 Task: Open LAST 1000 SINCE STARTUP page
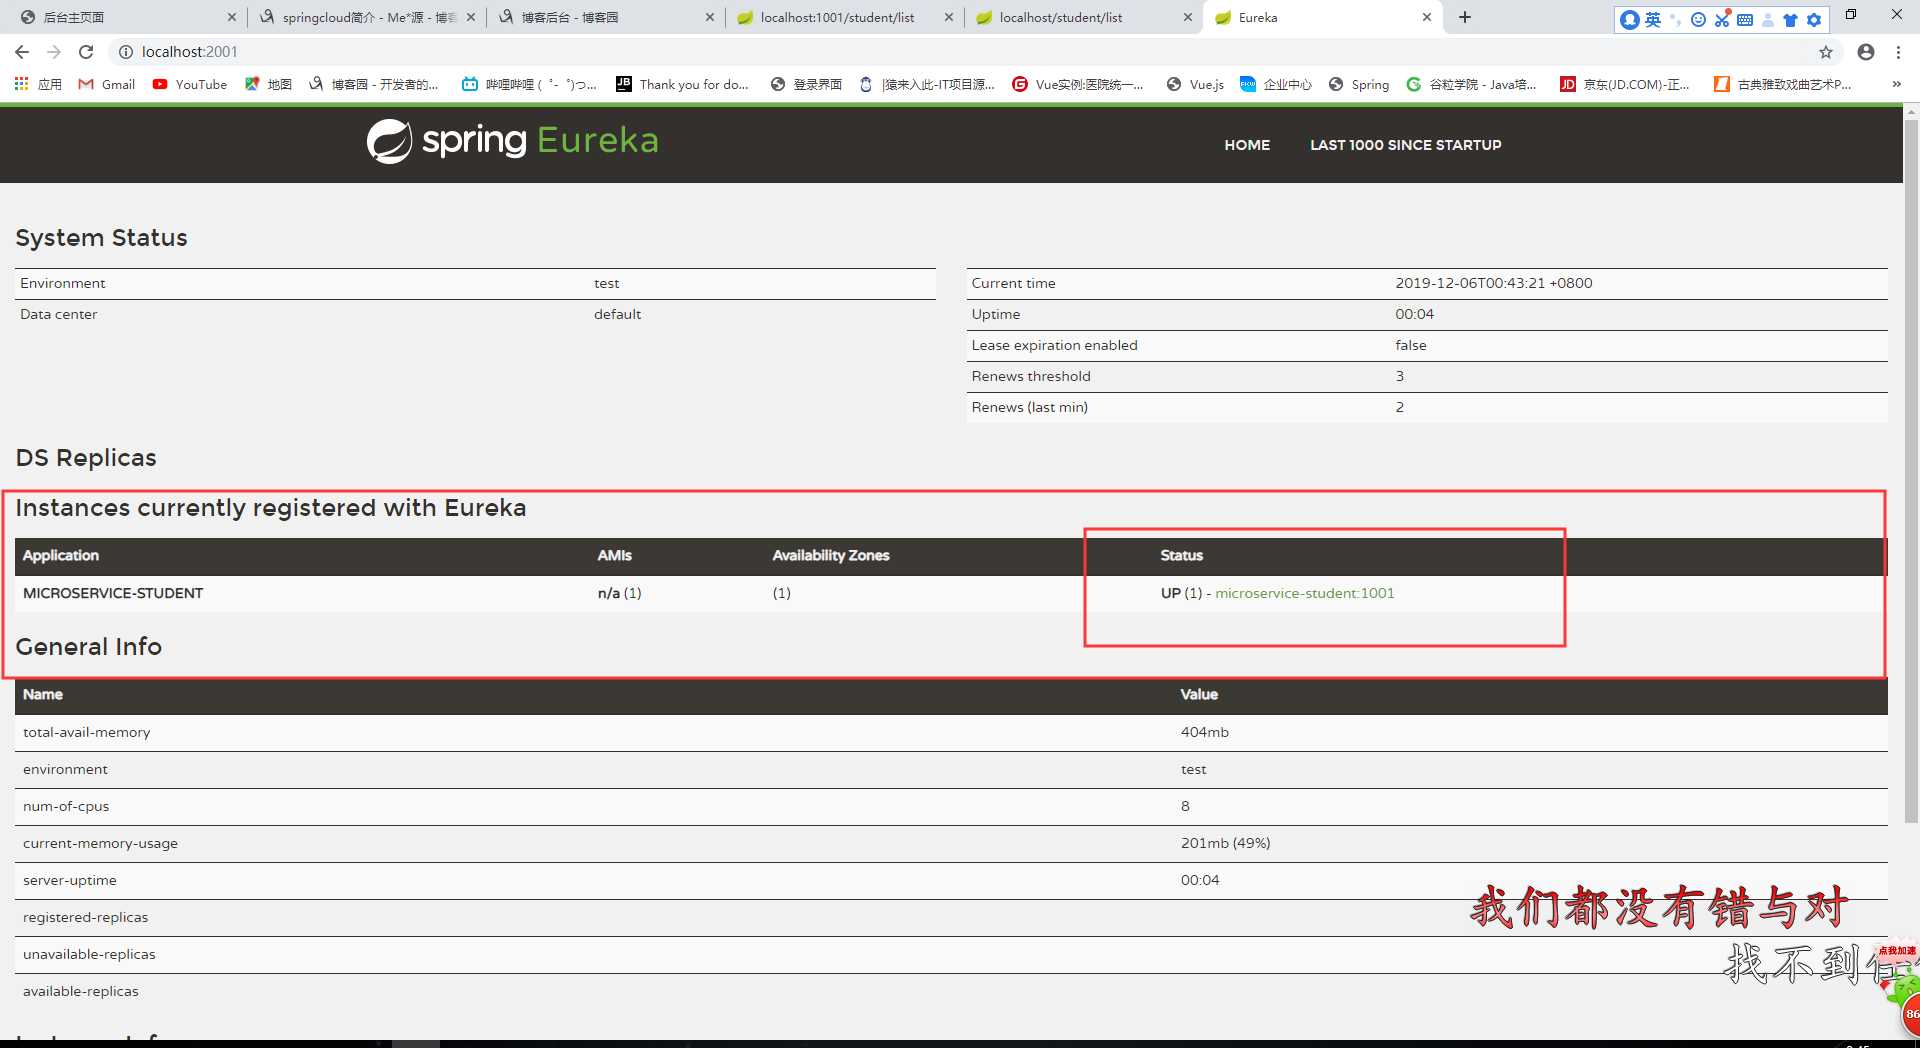1405,145
